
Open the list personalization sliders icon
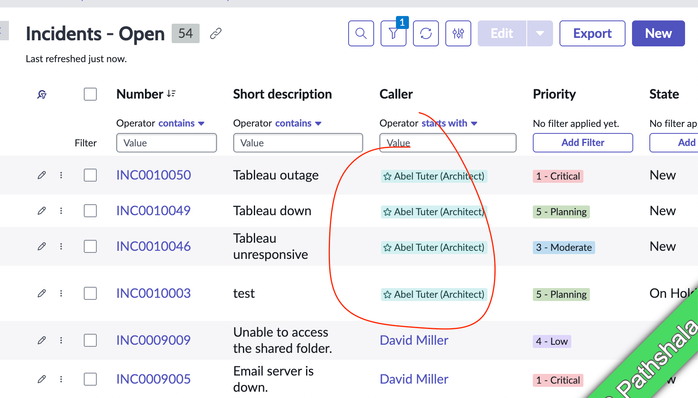click(x=458, y=33)
